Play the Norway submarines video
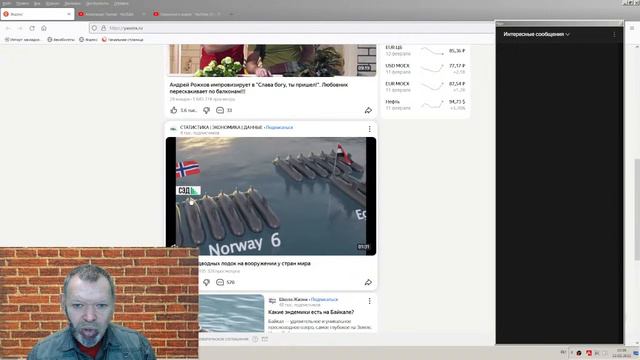This screenshot has height=360, width=640. click(x=271, y=196)
